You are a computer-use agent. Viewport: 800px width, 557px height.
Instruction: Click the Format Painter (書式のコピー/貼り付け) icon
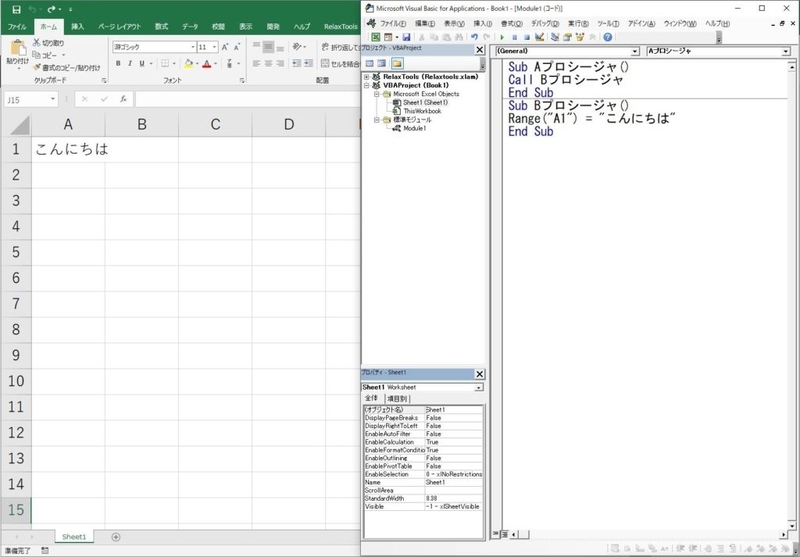37,67
